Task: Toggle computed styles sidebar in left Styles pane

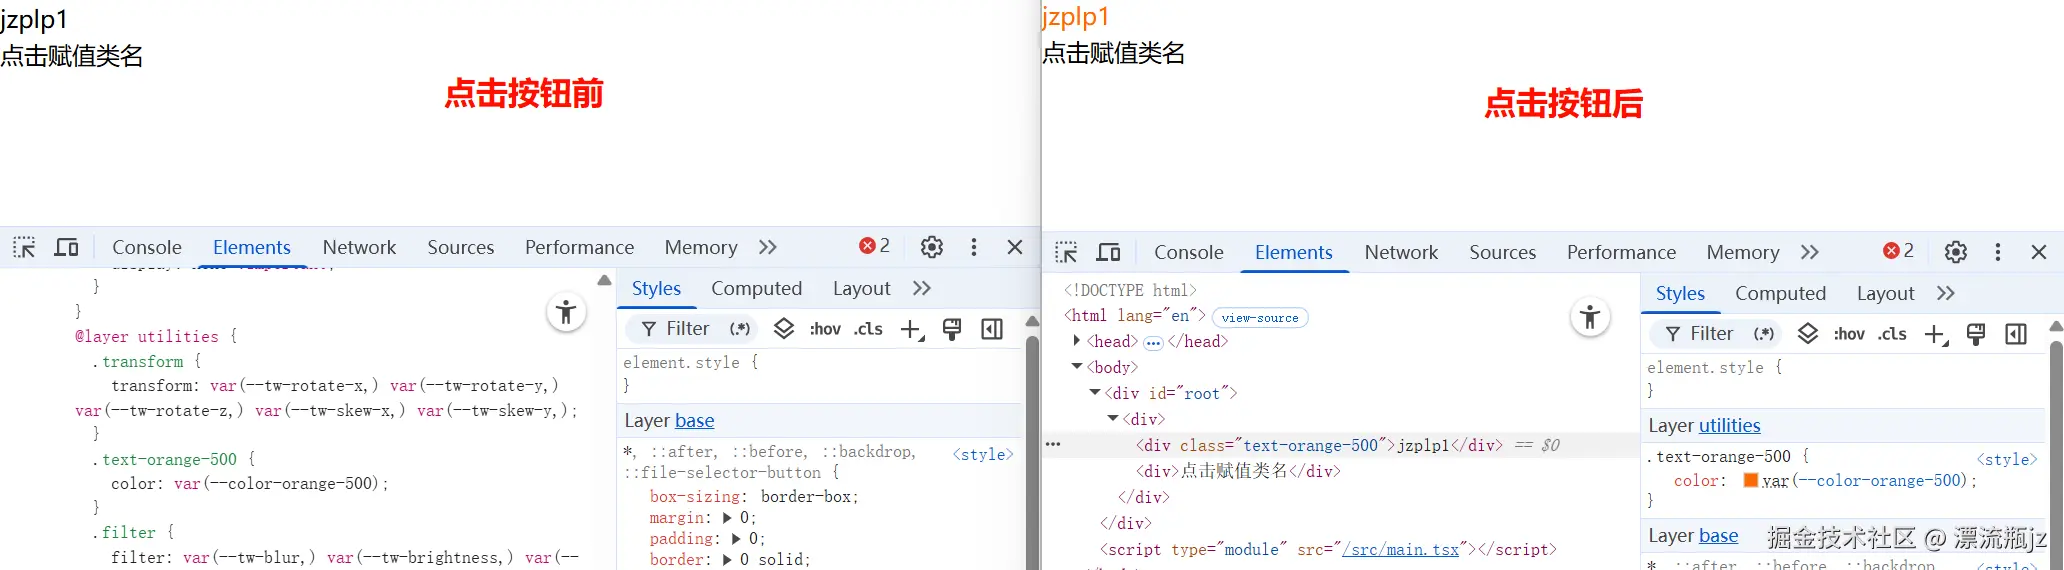Action: click(x=992, y=329)
